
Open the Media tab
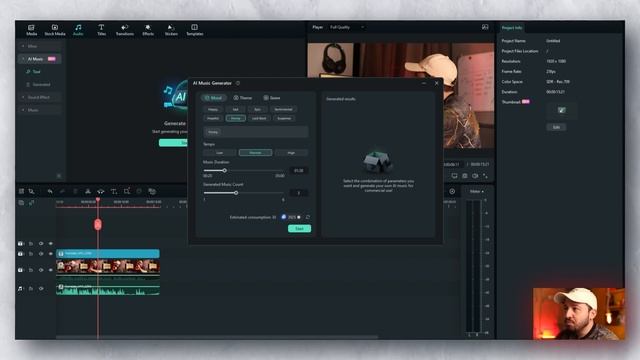(31, 30)
